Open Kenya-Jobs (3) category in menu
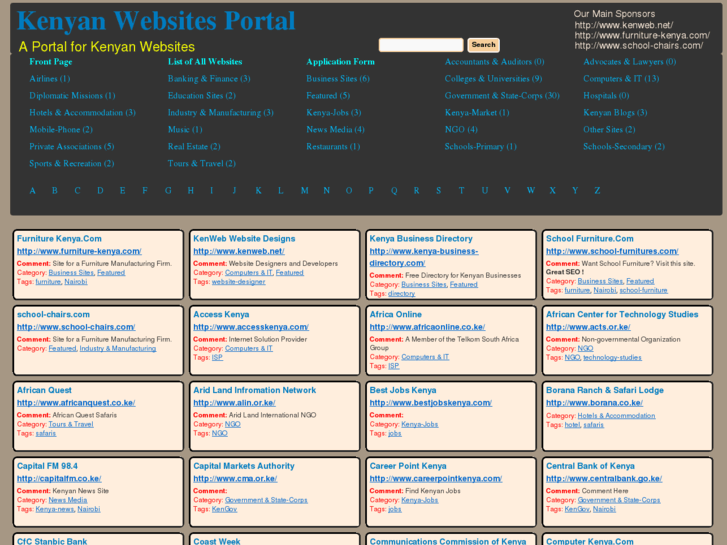Viewport: 727px width, 545px height. coord(334,113)
